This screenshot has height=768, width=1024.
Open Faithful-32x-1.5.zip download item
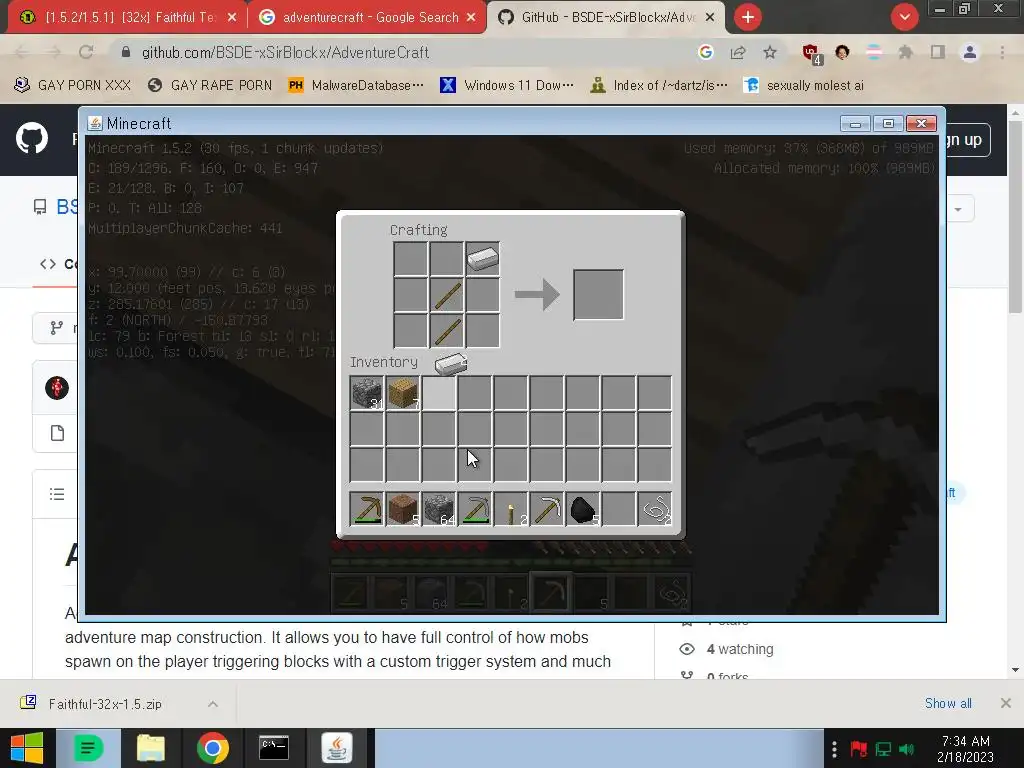click(x=104, y=703)
